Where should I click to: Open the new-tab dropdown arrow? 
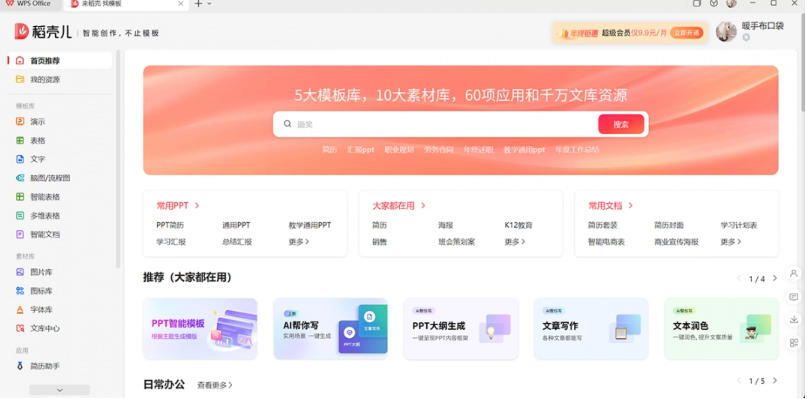(209, 4)
